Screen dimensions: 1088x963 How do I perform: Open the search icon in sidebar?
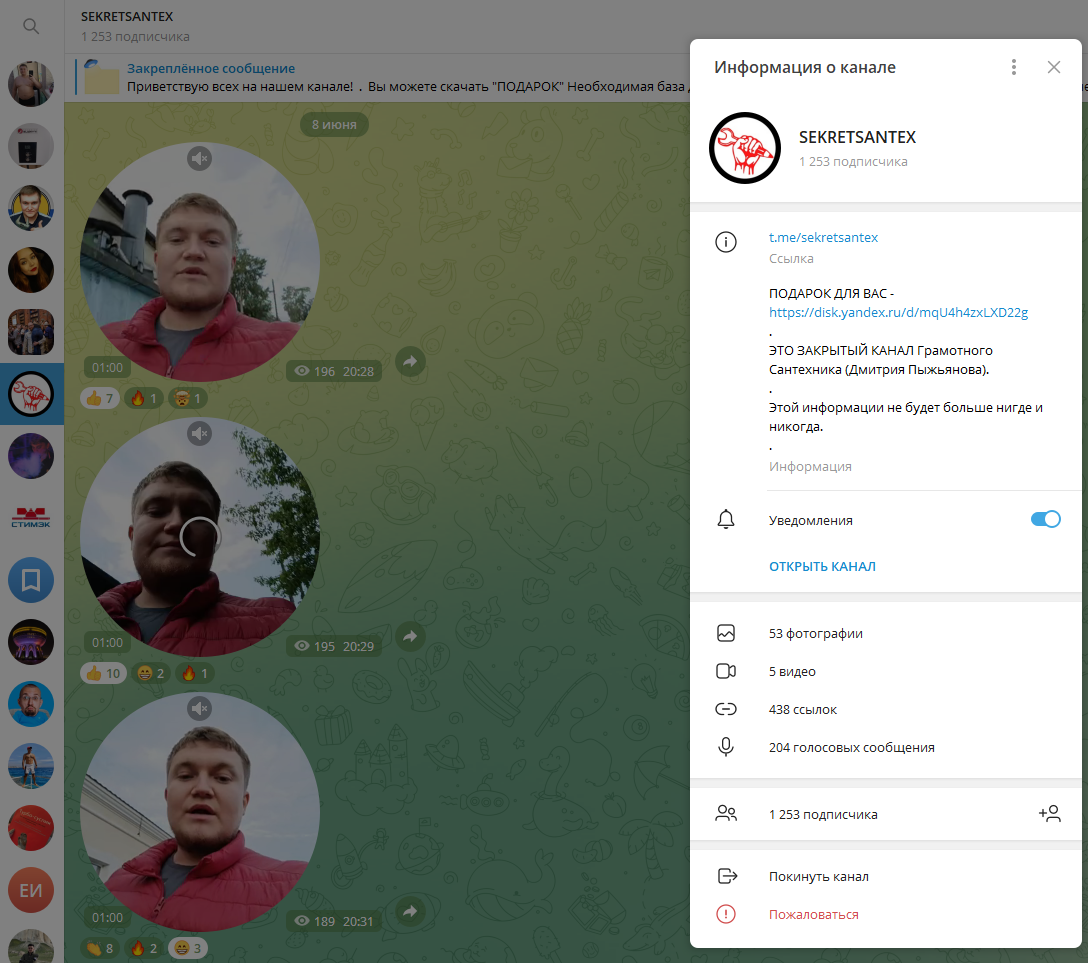click(31, 26)
